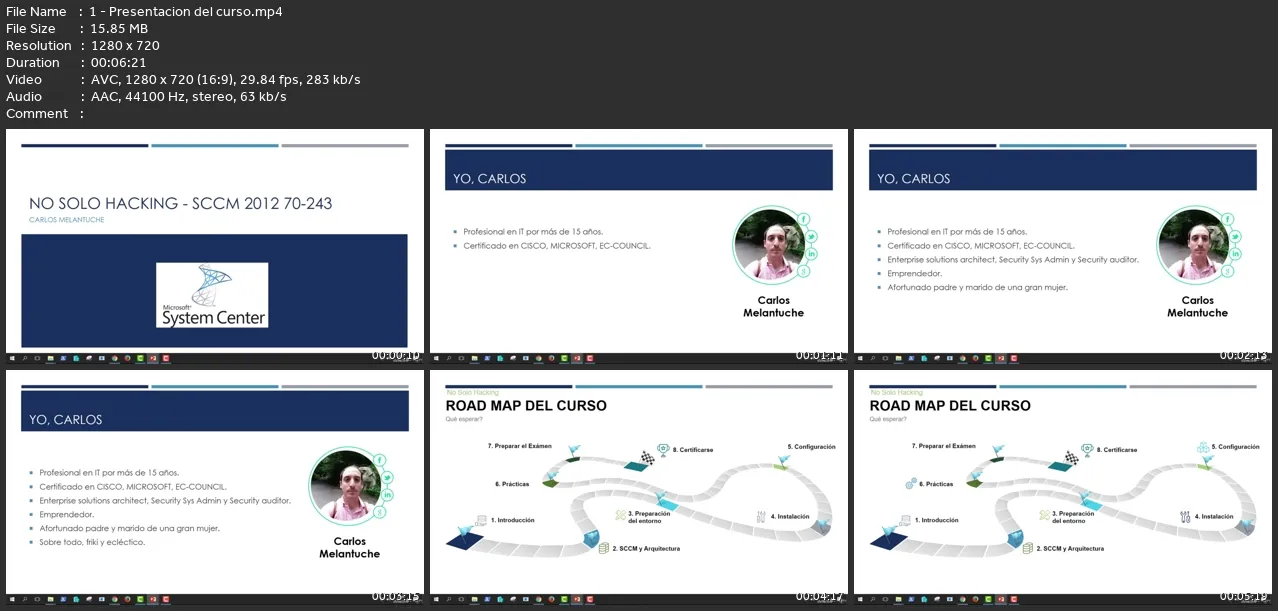Click LinkedIn icon in the 00:03:15 thumbnail
The width and height of the screenshot is (1278, 611).
click(387, 495)
